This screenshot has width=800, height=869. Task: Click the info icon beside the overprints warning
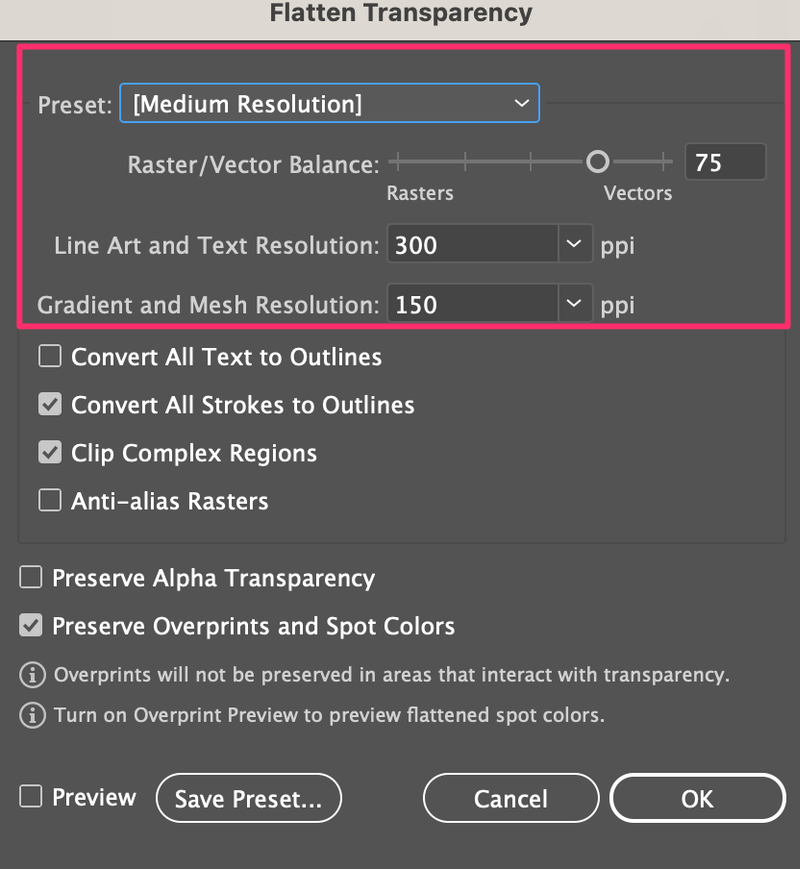pyautogui.click(x=31, y=675)
